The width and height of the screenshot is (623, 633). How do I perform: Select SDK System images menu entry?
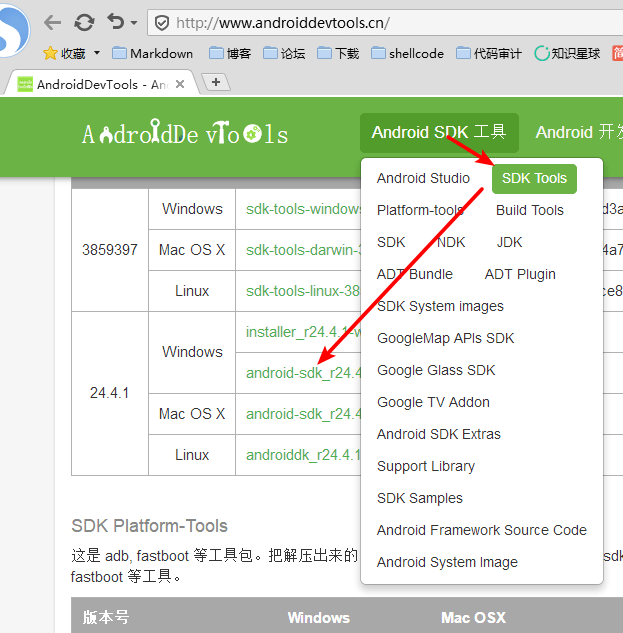(440, 306)
